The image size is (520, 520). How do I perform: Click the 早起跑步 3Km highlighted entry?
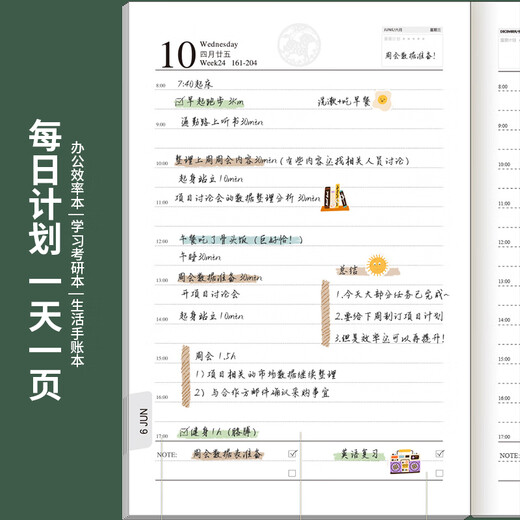pyautogui.click(x=215, y=102)
